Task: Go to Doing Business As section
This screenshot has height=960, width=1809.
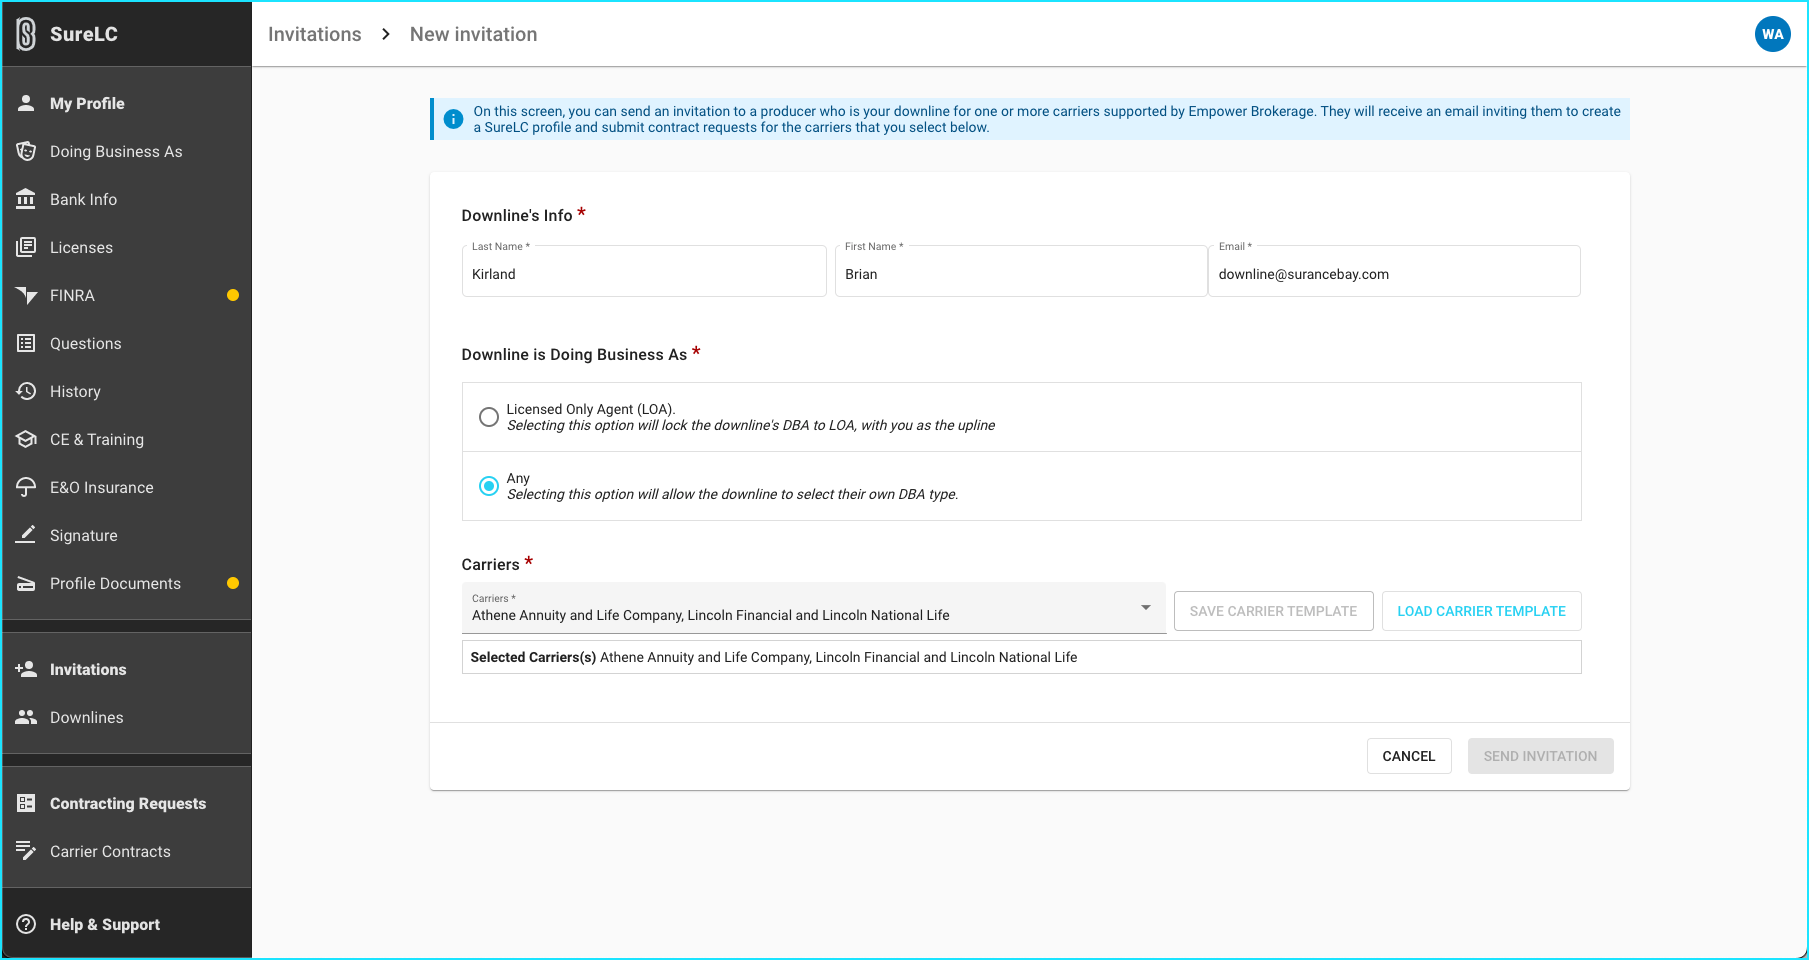Action: coord(127,151)
